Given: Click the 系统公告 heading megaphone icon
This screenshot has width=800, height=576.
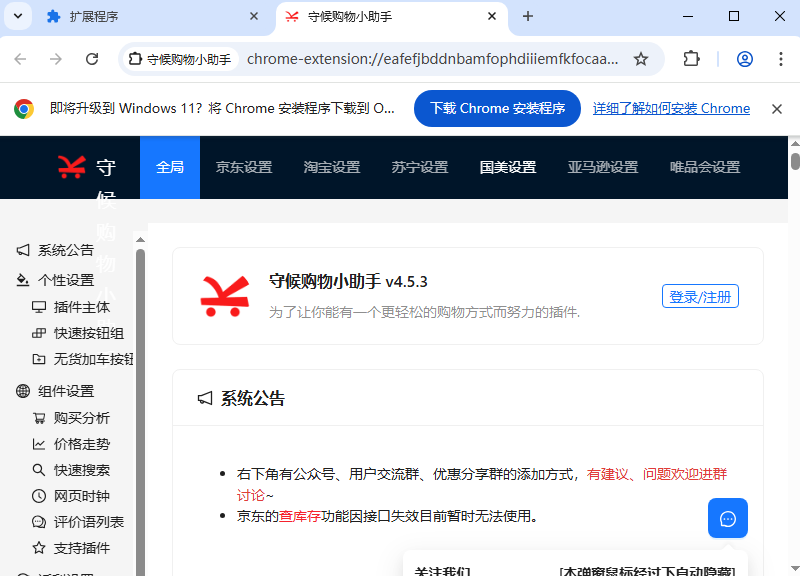Looking at the screenshot, I should click(205, 398).
